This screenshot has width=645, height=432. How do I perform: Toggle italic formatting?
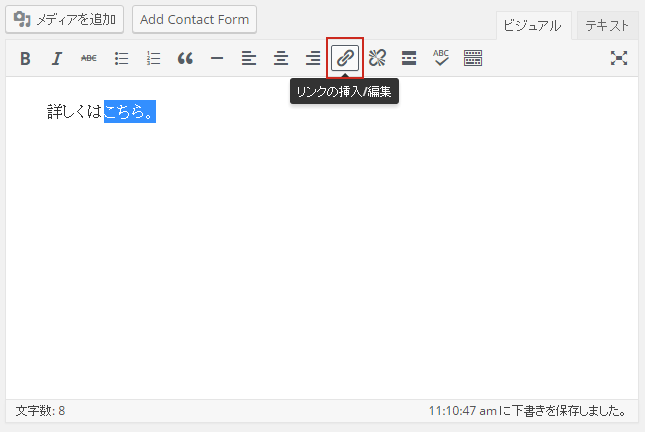click(57, 58)
